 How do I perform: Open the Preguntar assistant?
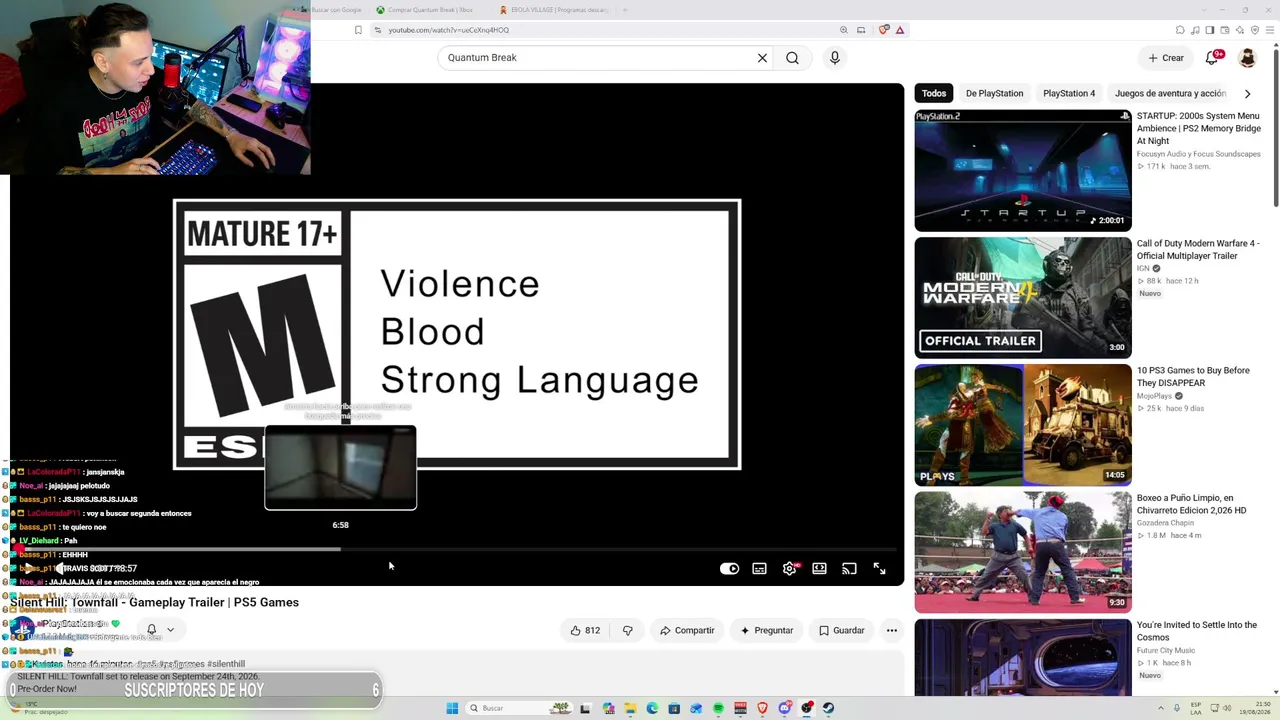click(x=767, y=631)
